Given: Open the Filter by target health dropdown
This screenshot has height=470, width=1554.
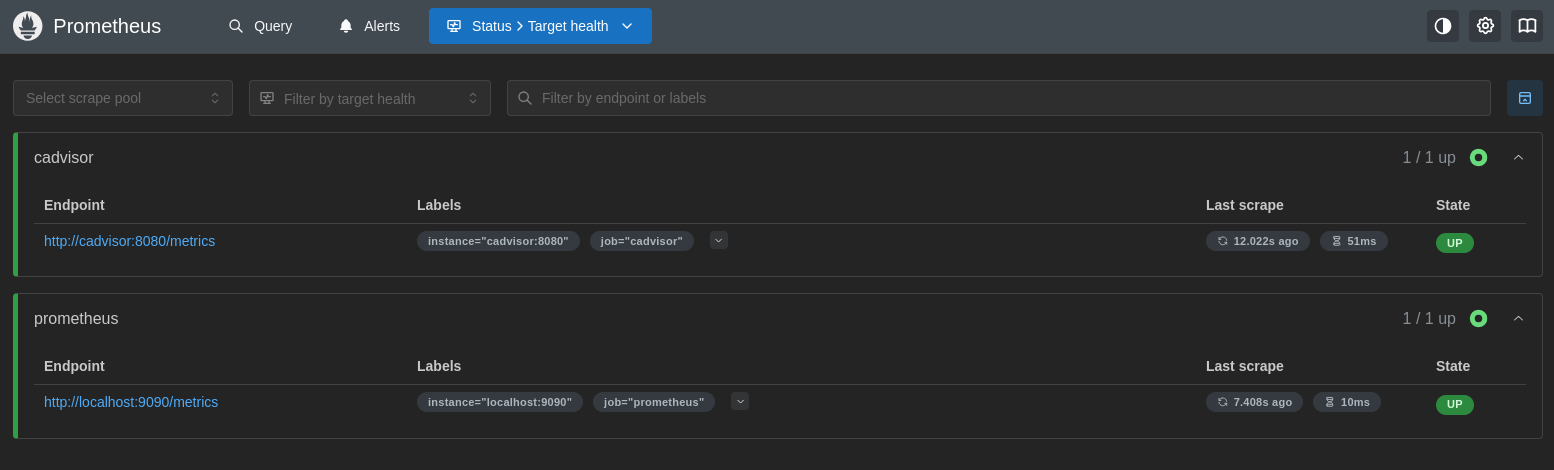Looking at the screenshot, I should click(x=369, y=98).
